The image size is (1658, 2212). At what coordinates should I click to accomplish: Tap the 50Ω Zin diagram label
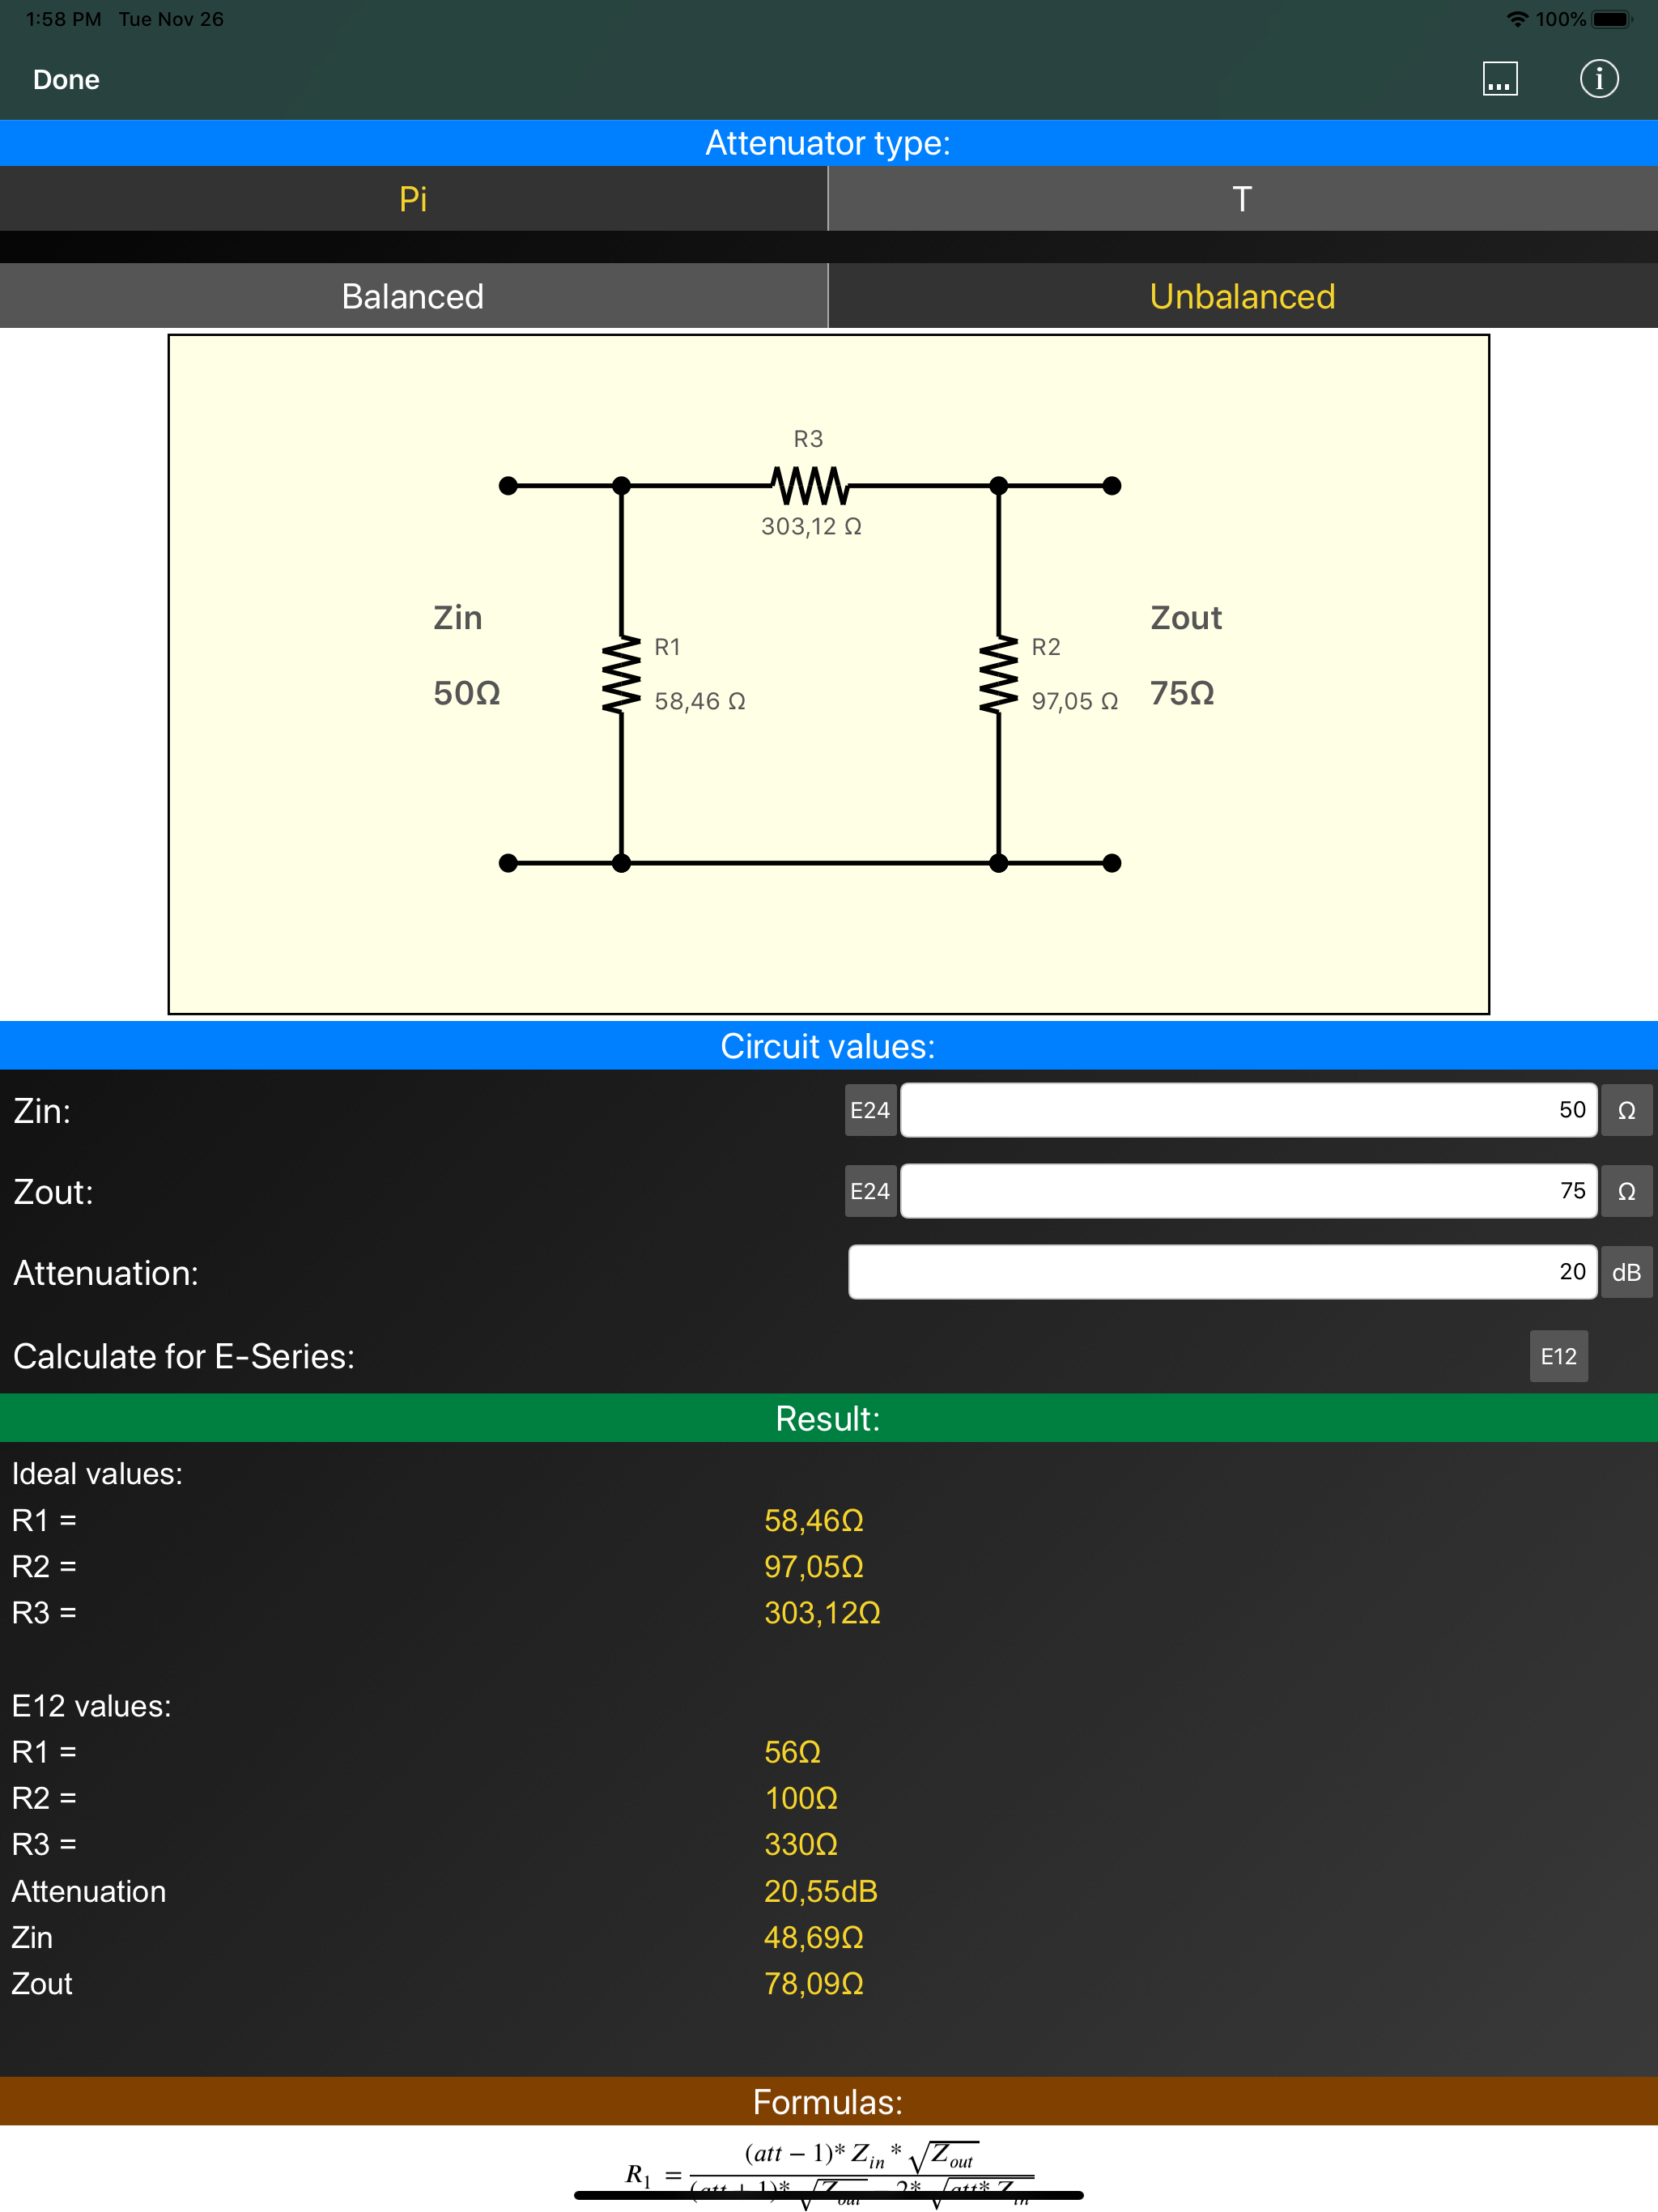pos(467,693)
